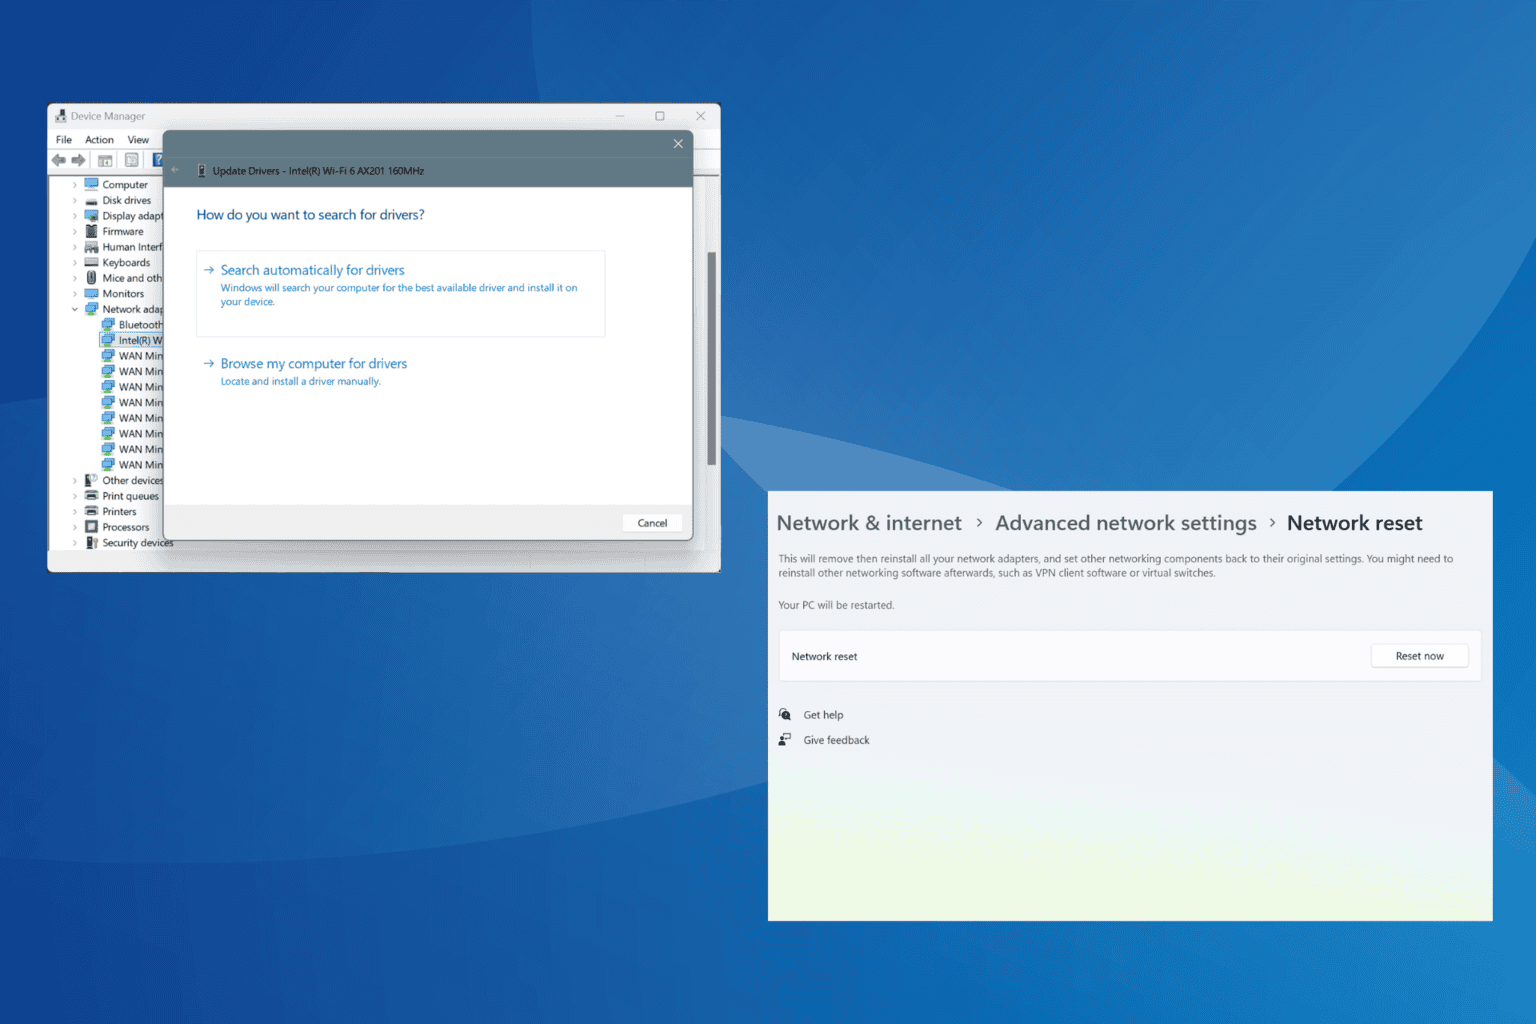
Task: Collapse the Network adapters node chevron
Action: pos(74,309)
